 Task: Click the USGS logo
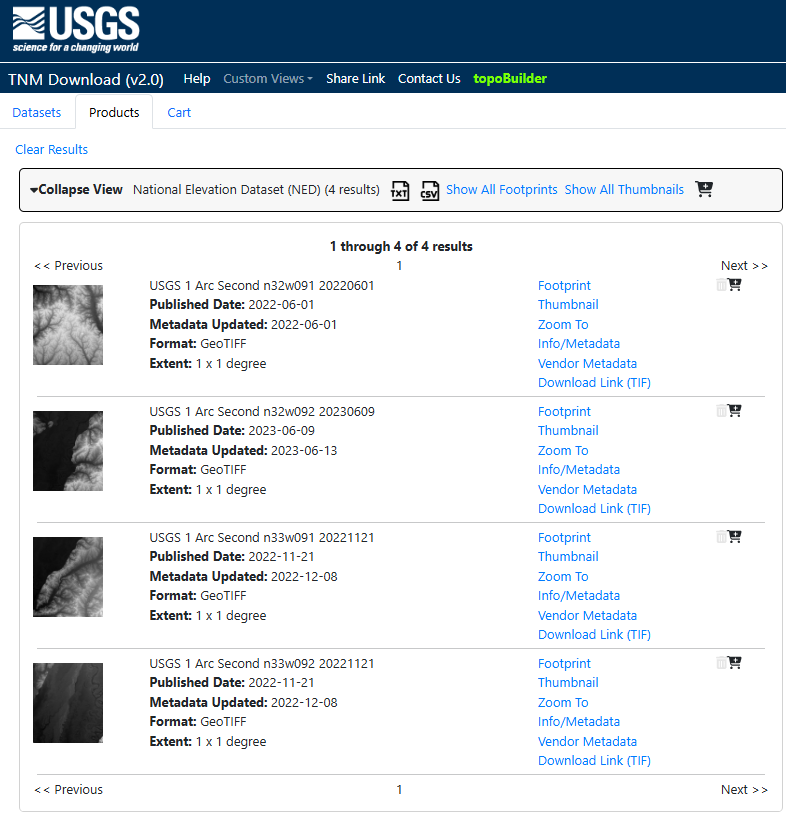click(x=76, y=30)
